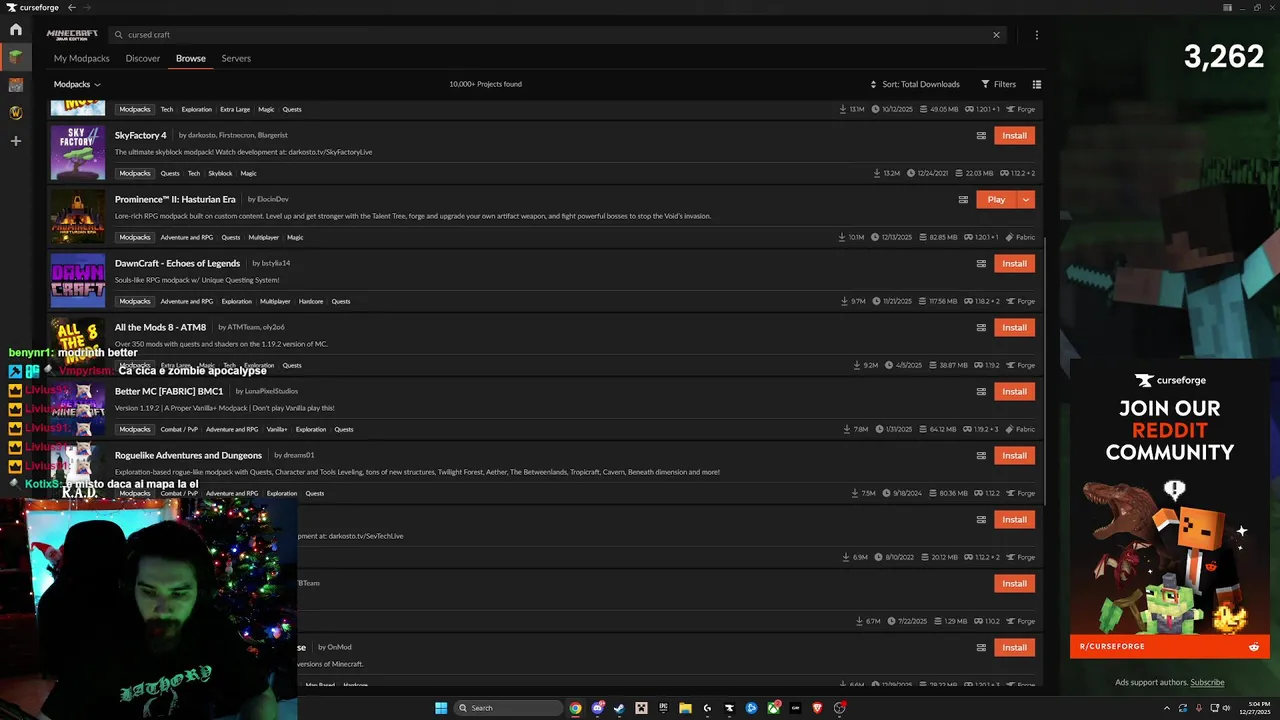Install DawnCraft - Echoes of Legends

pos(1014,263)
